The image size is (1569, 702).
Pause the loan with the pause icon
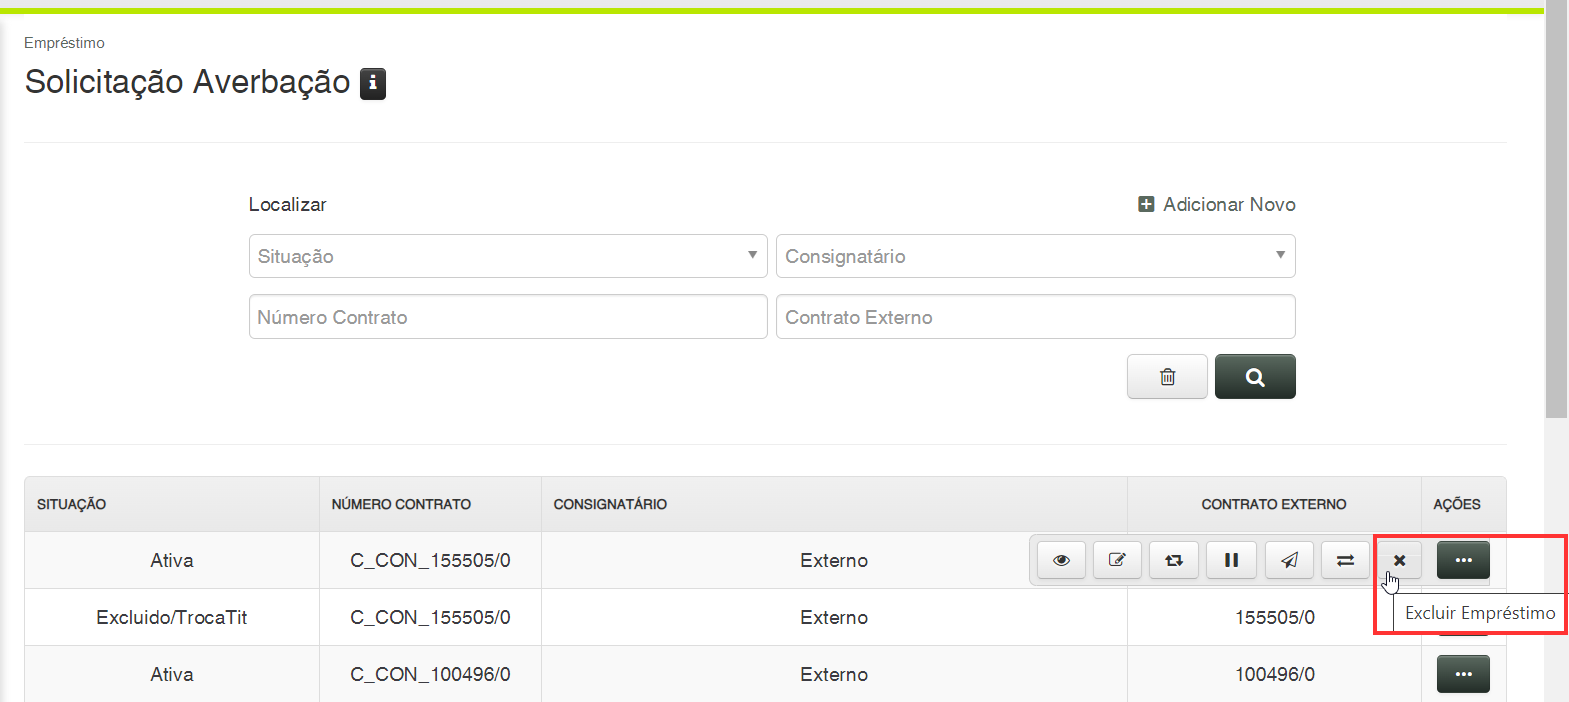(1231, 560)
